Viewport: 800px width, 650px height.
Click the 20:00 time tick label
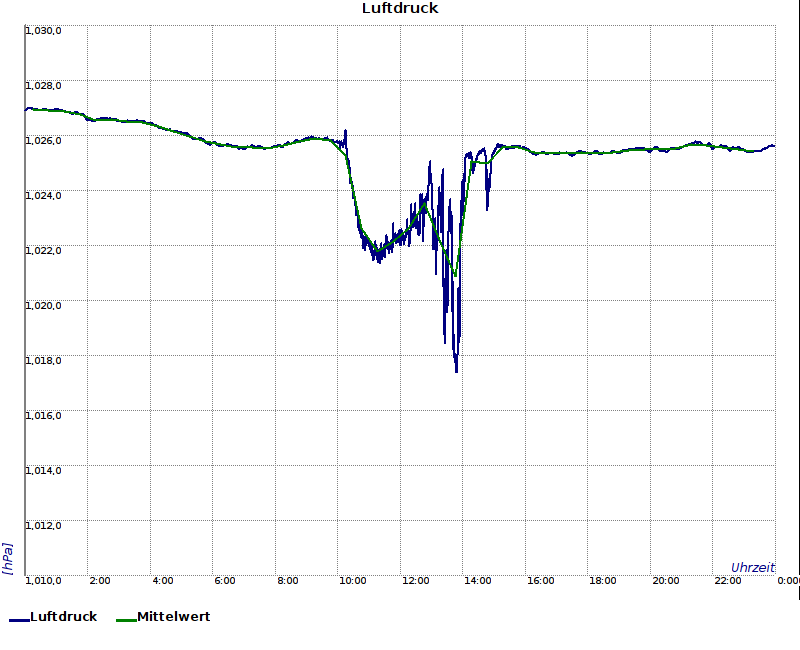[666, 581]
